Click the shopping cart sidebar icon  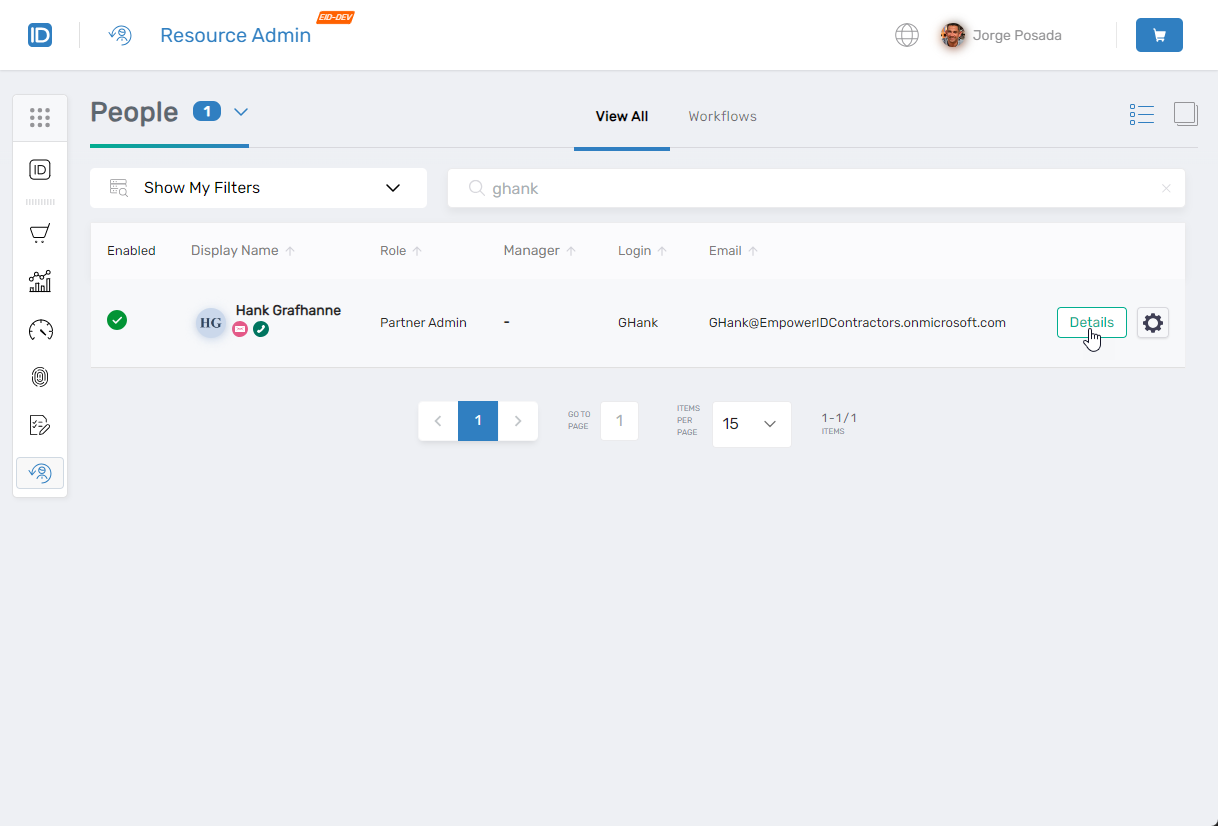pos(40,234)
